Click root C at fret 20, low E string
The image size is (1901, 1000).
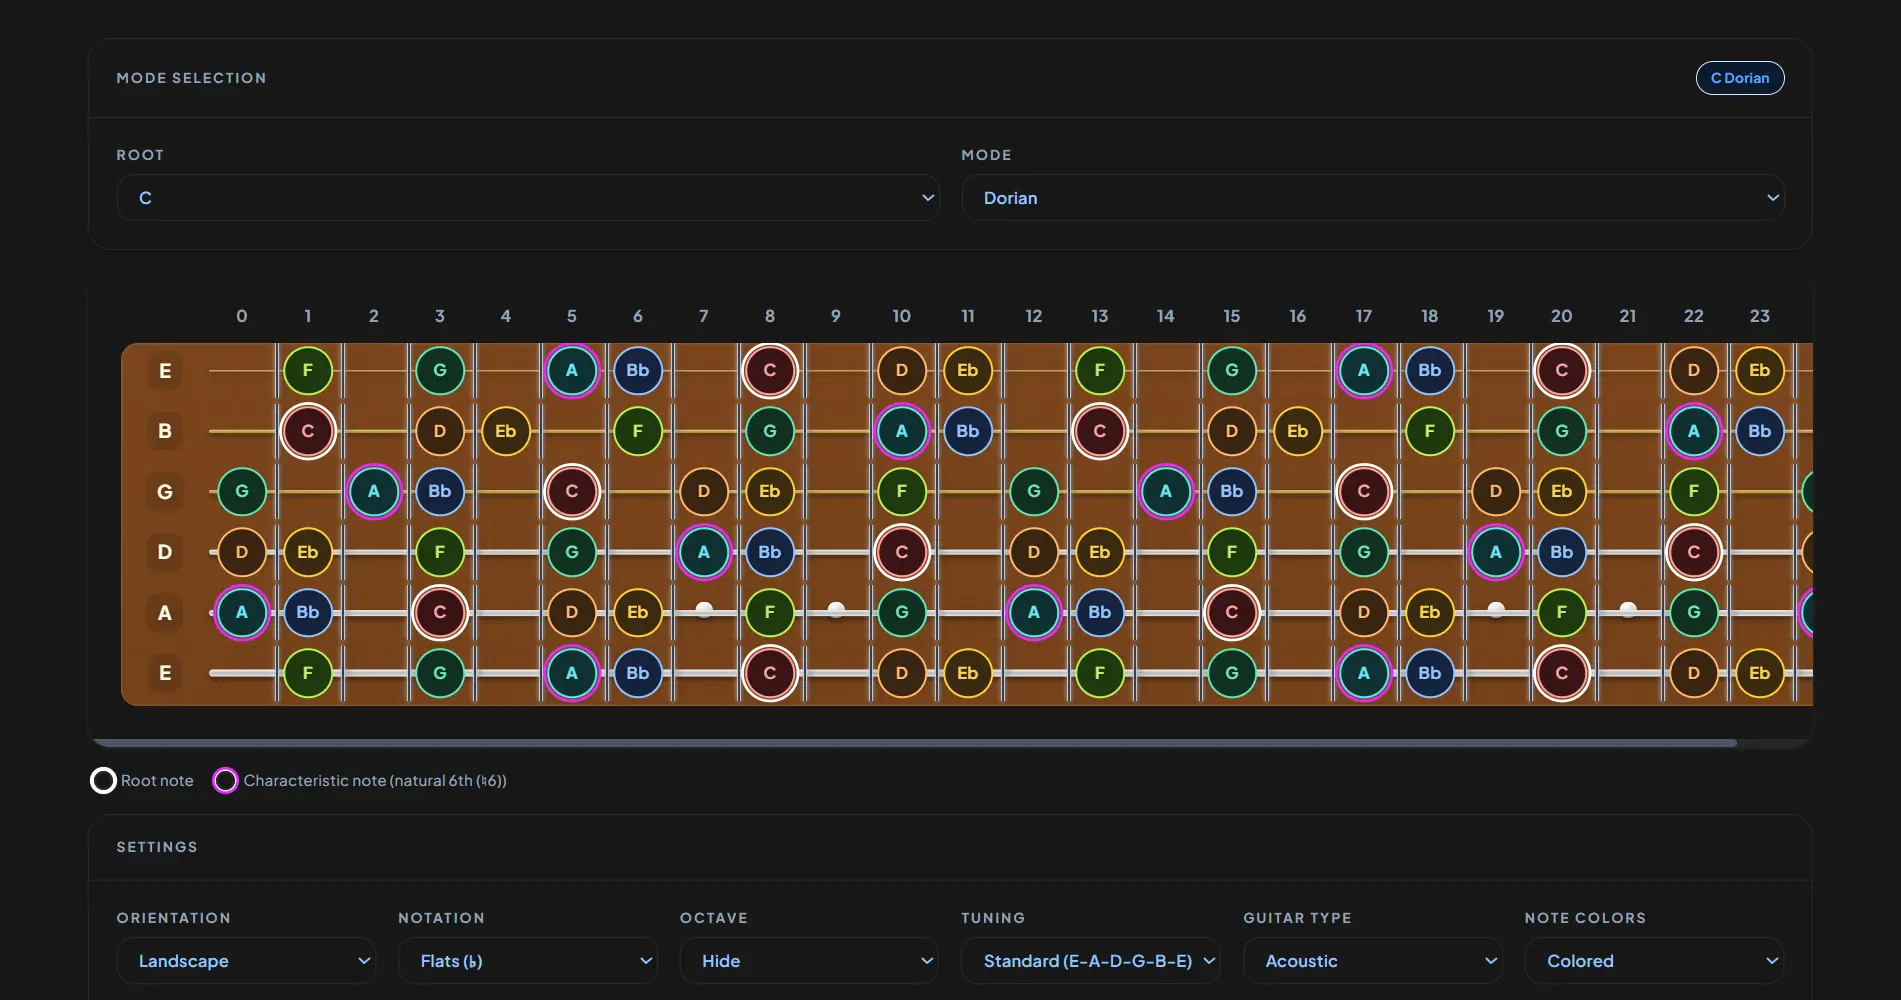[1562, 673]
